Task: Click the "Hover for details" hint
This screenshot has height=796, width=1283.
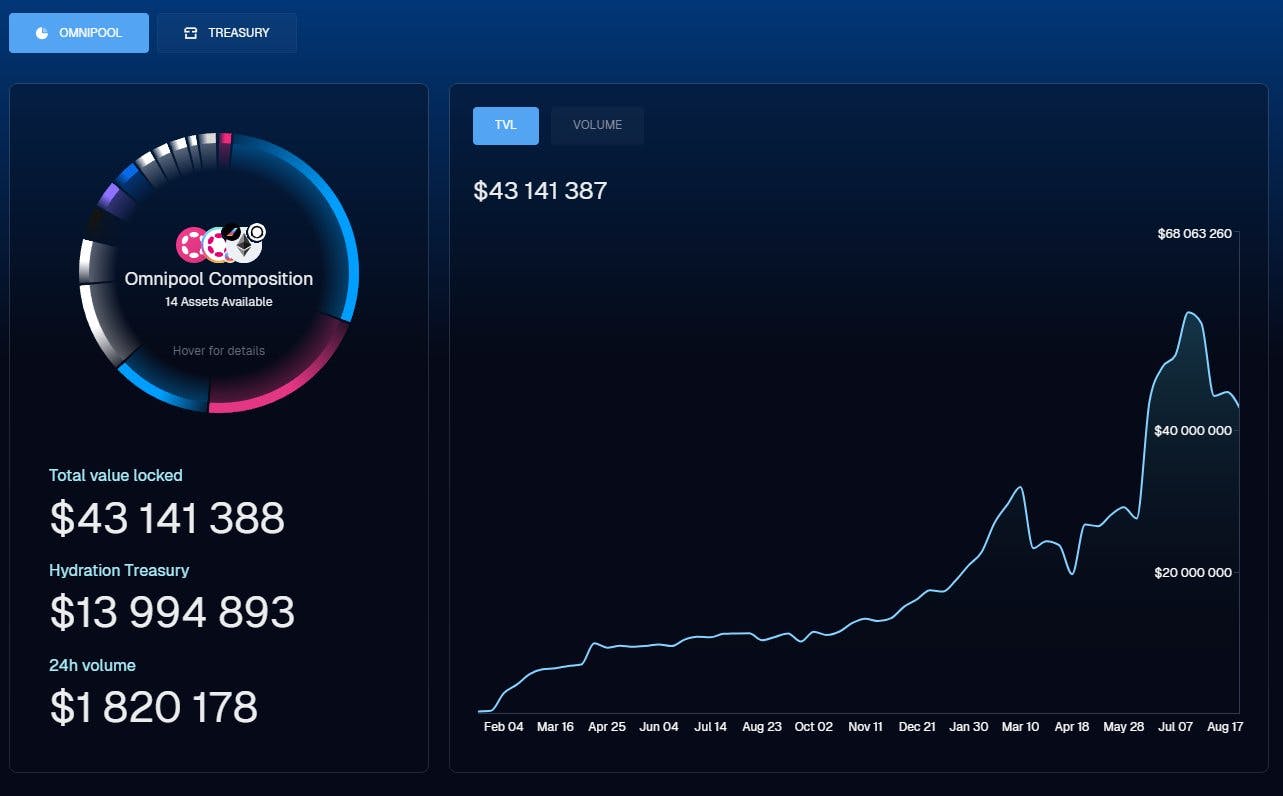Action: pos(219,351)
